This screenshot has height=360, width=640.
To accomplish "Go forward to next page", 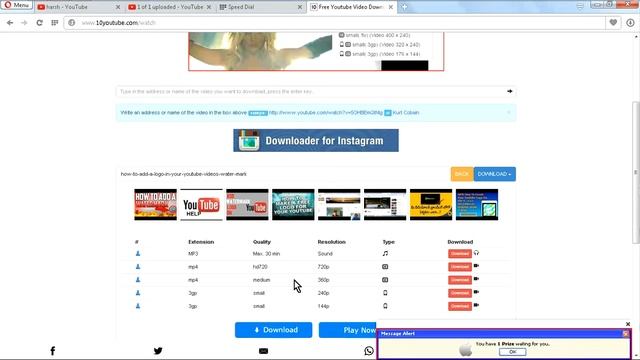I will click(24, 23).
